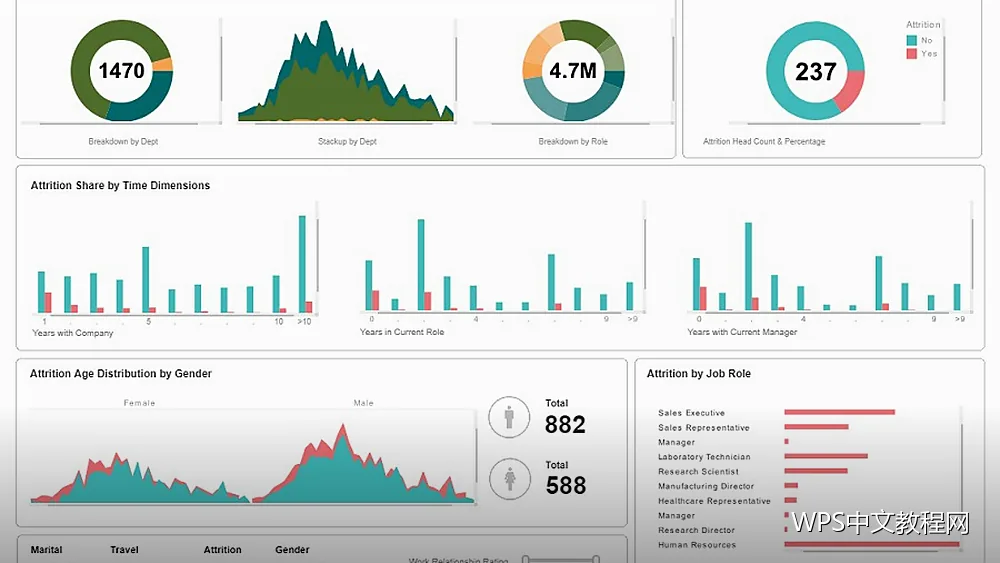Toggle the teal 'No' attrition legend swatch
1000x563 pixels.
tap(911, 40)
